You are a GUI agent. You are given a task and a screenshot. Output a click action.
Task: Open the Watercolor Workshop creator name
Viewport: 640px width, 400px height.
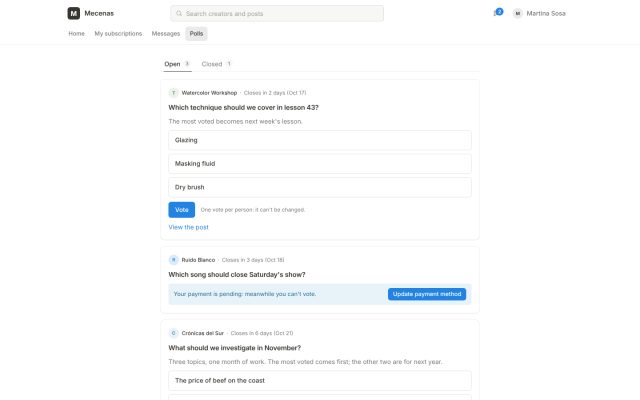[x=209, y=93]
